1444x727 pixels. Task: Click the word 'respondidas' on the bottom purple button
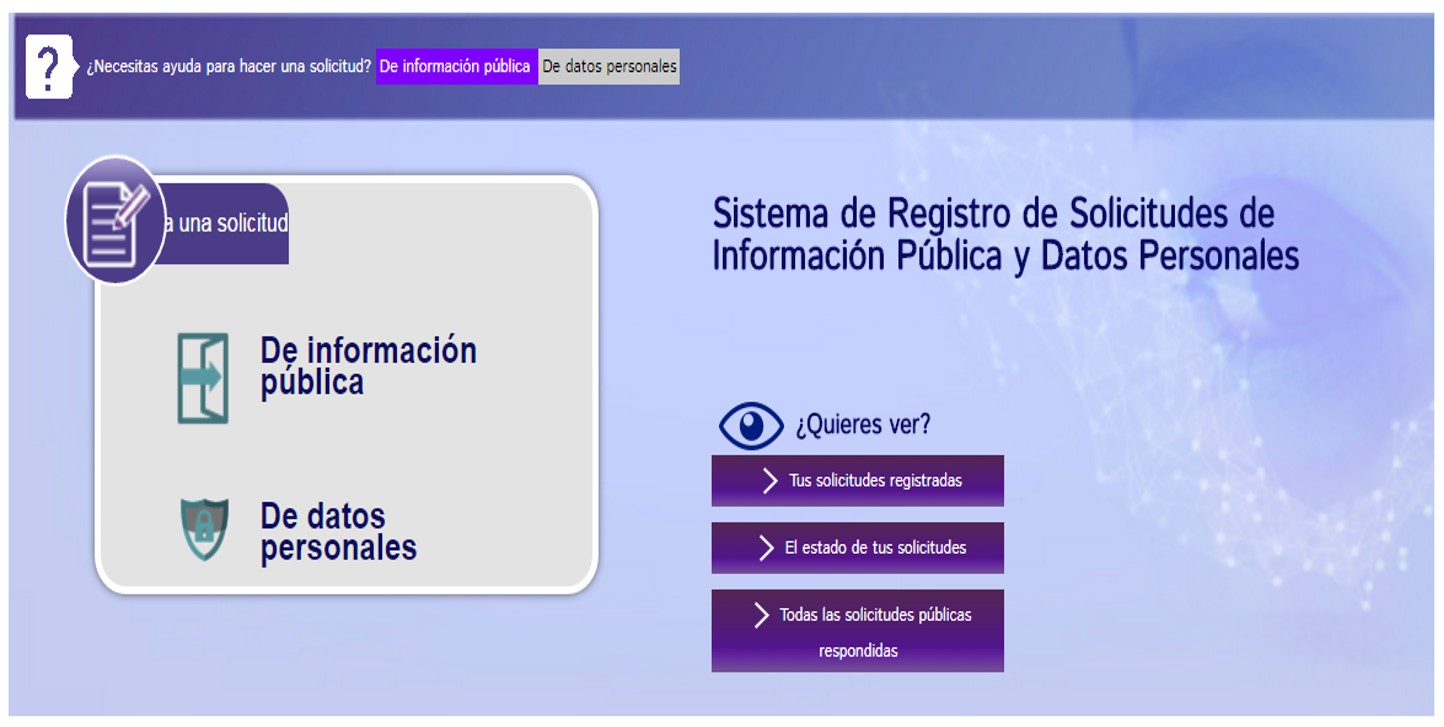click(x=858, y=651)
